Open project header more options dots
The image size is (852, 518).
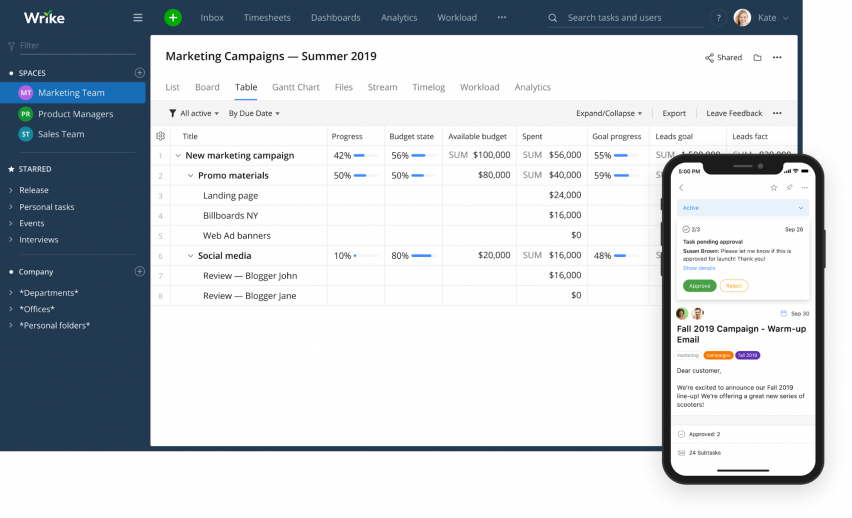(777, 58)
